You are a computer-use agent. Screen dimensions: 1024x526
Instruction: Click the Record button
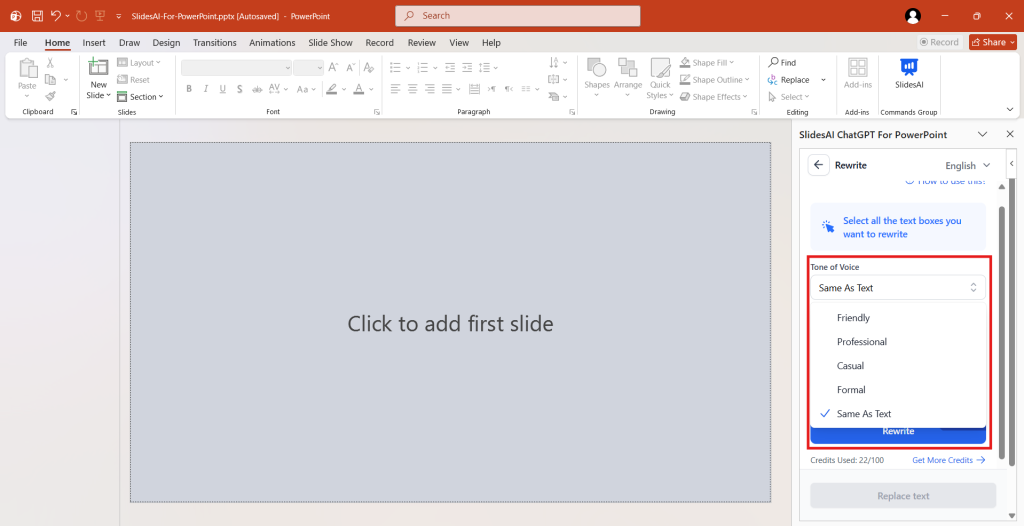coord(939,42)
